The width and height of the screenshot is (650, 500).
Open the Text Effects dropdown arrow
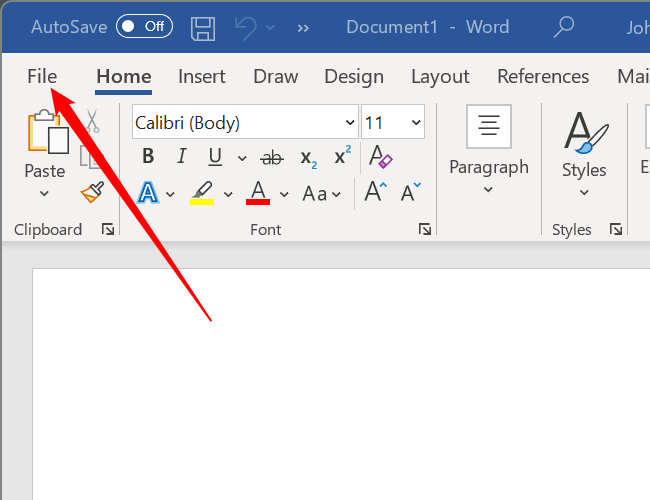pyautogui.click(x=170, y=194)
